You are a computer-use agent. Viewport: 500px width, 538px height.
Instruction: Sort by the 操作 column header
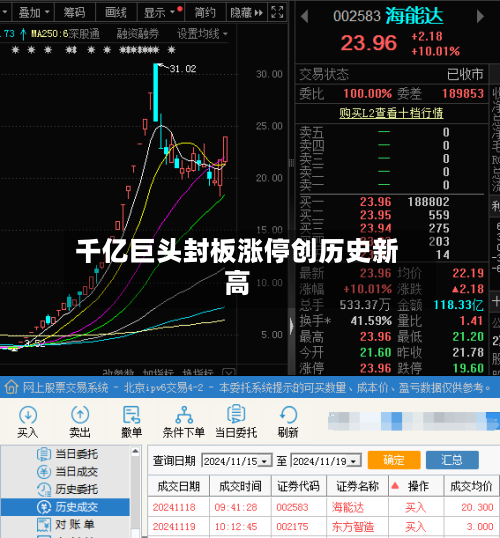[x=416, y=486]
